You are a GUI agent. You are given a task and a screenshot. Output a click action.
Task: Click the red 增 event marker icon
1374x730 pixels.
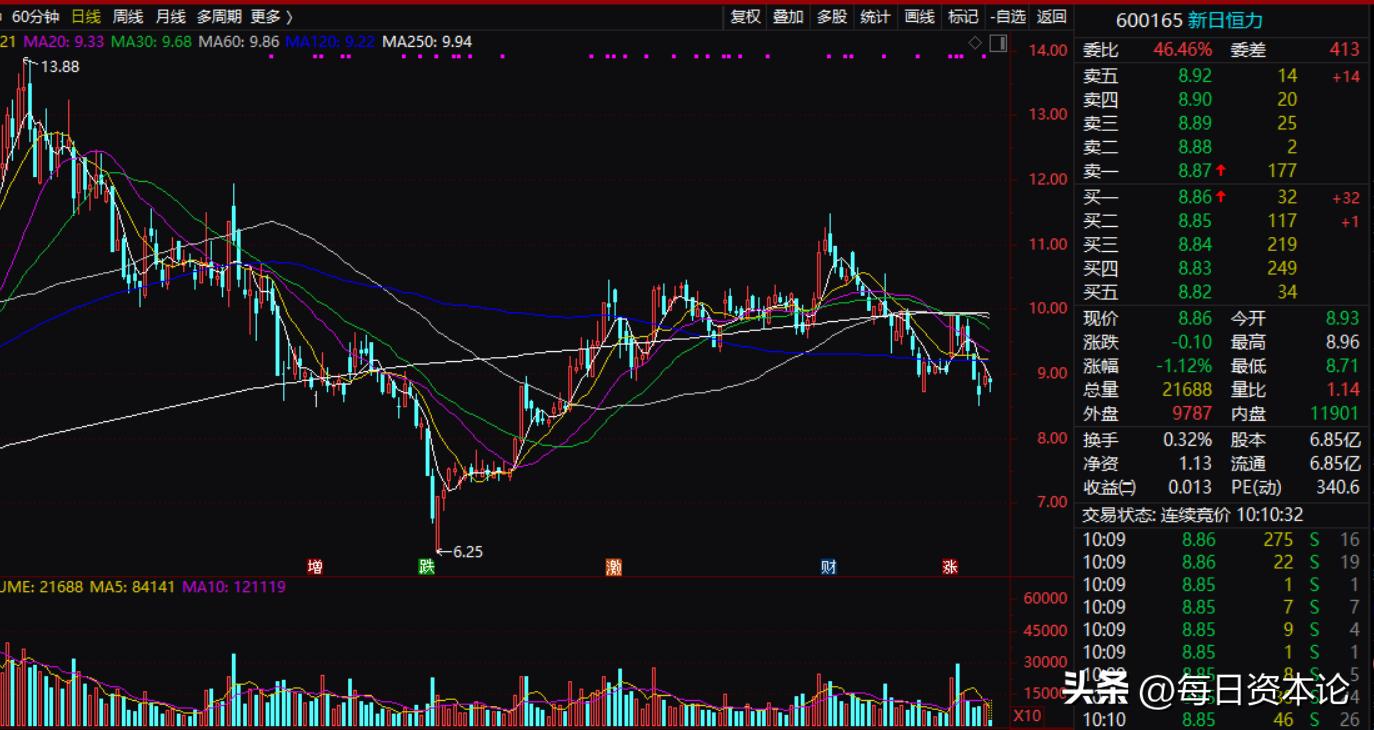pyautogui.click(x=315, y=567)
